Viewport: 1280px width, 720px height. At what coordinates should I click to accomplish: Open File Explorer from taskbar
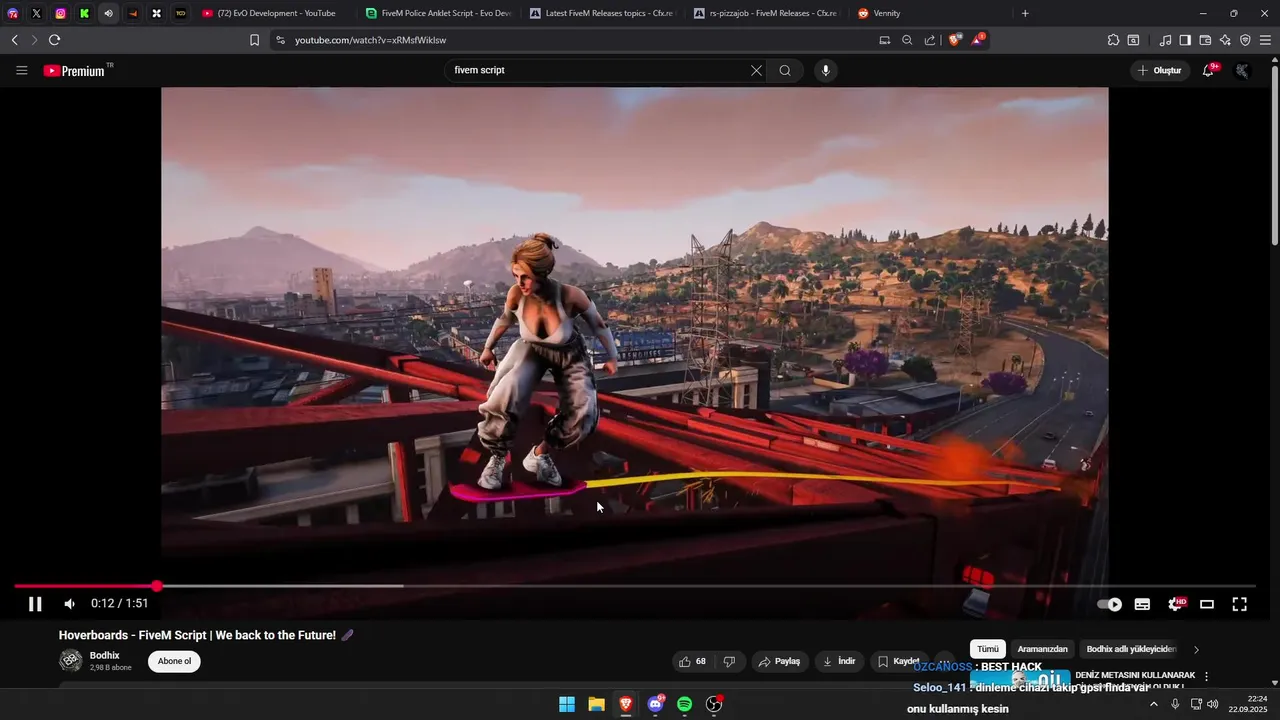click(x=596, y=704)
